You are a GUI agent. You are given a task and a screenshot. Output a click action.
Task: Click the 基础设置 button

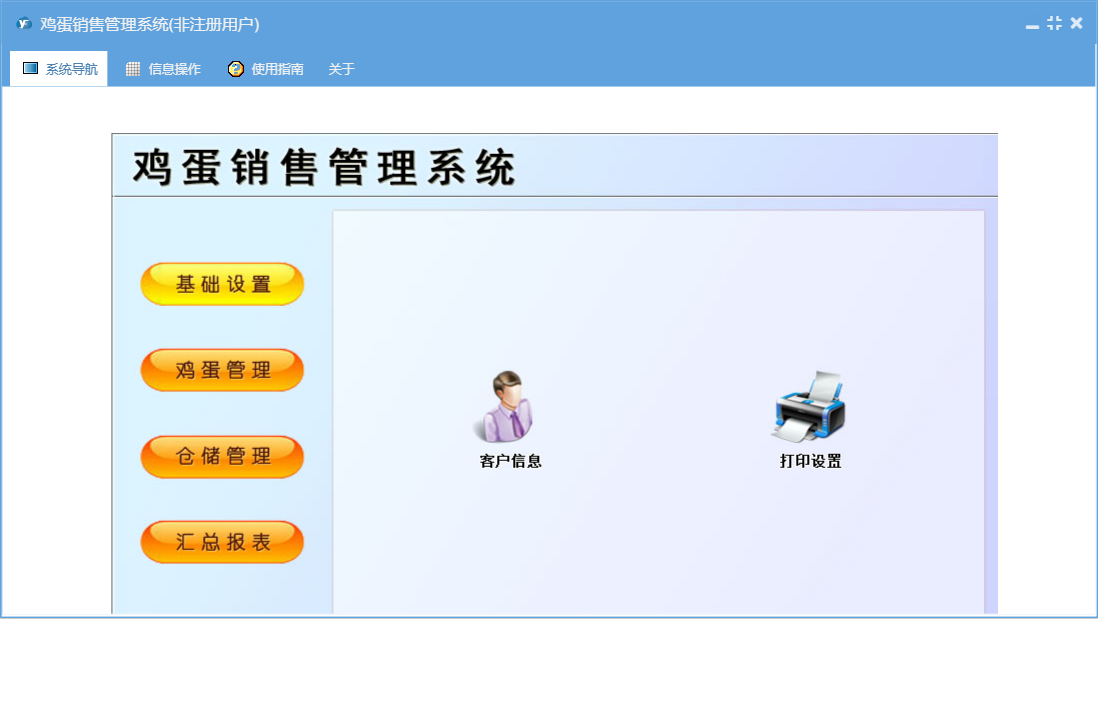click(222, 284)
